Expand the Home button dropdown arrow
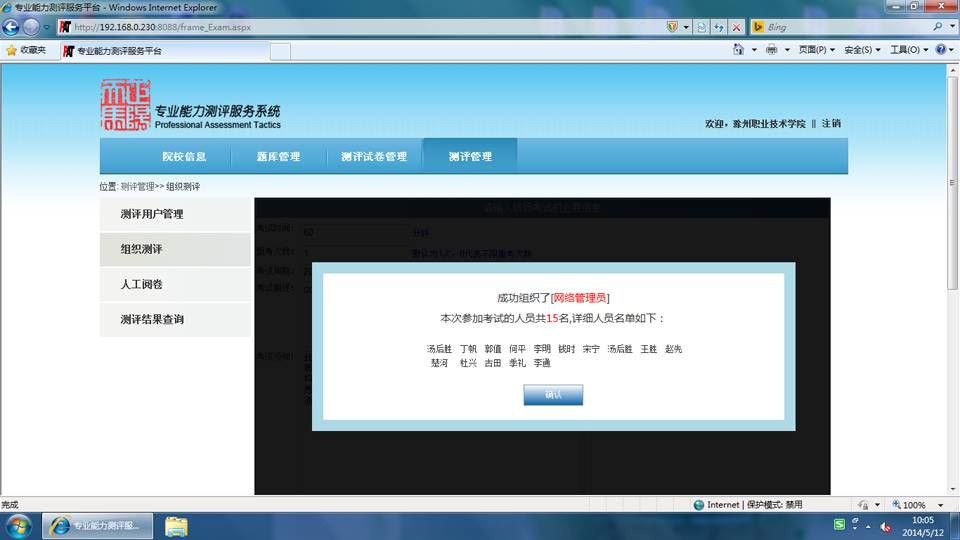Viewport: 960px width, 540px height. (x=754, y=50)
